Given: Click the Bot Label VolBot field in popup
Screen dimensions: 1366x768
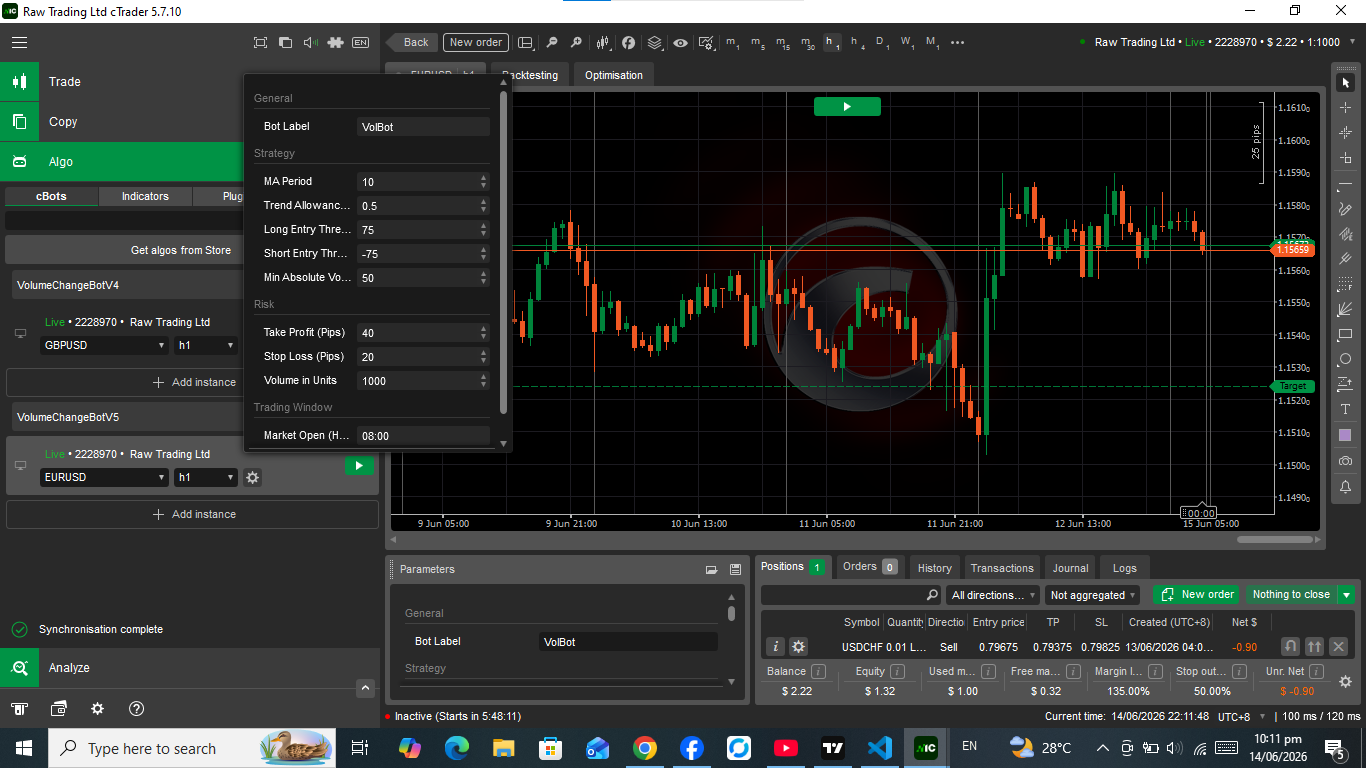Looking at the screenshot, I should point(423,127).
